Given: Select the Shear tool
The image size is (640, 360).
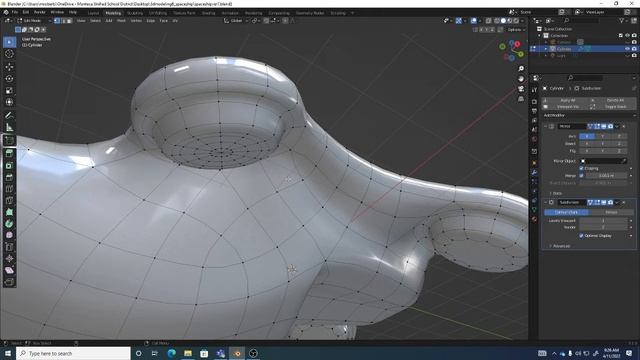Looking at the screenshot, I should coord(9,270).
